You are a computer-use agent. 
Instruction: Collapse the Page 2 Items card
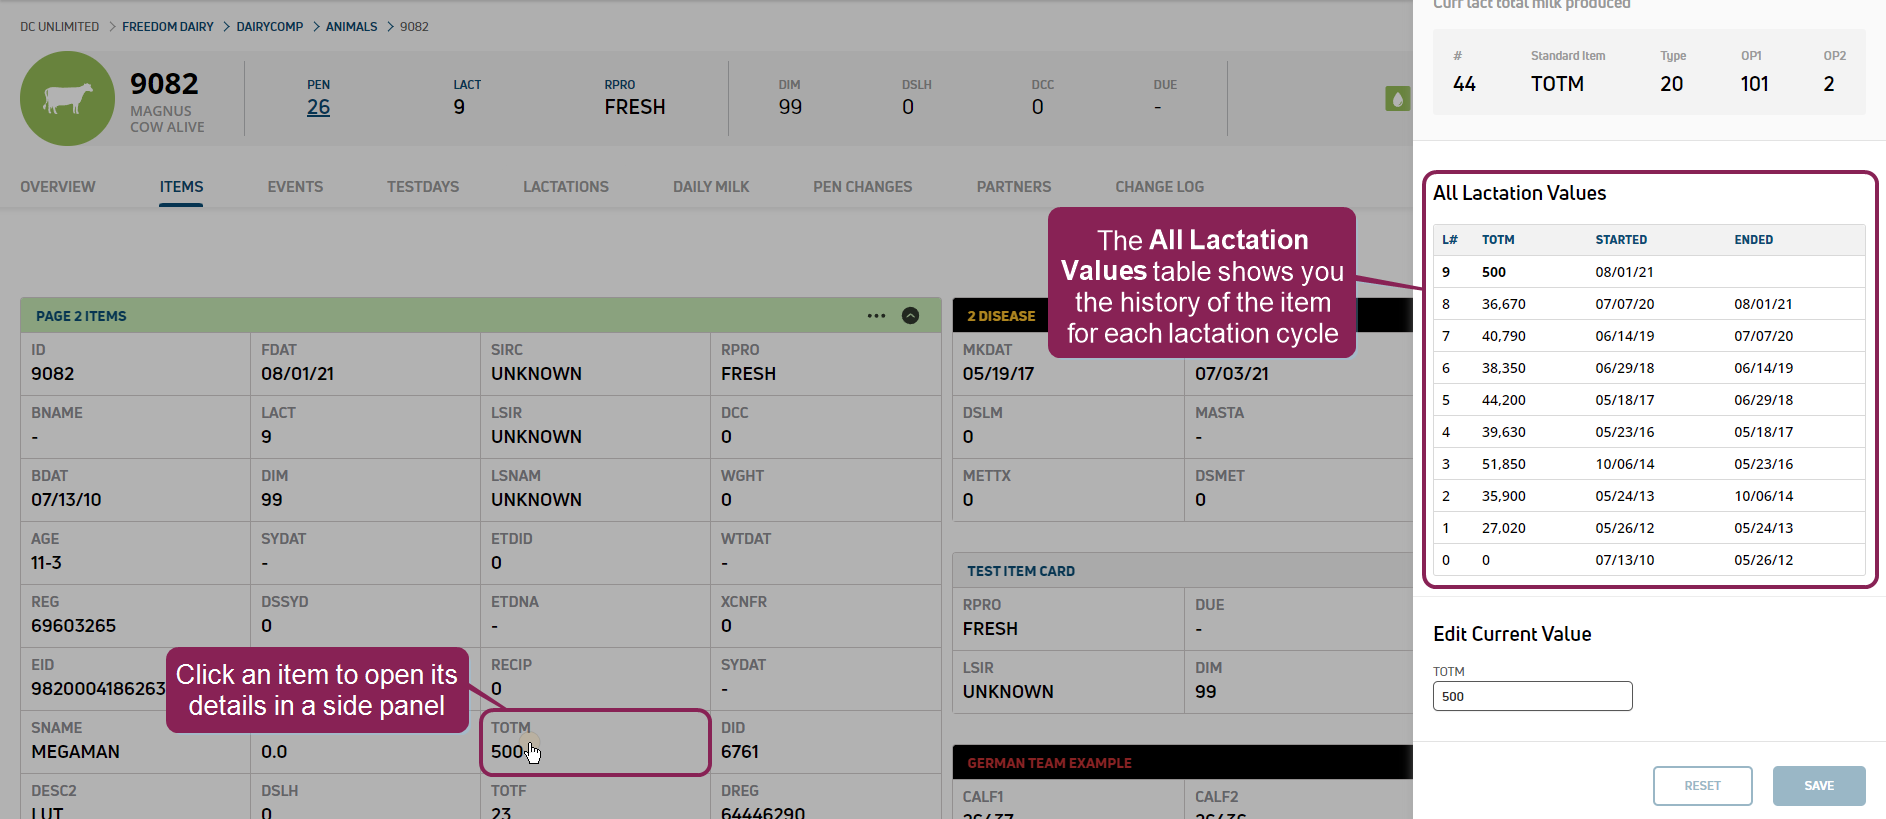pos(910,316)
